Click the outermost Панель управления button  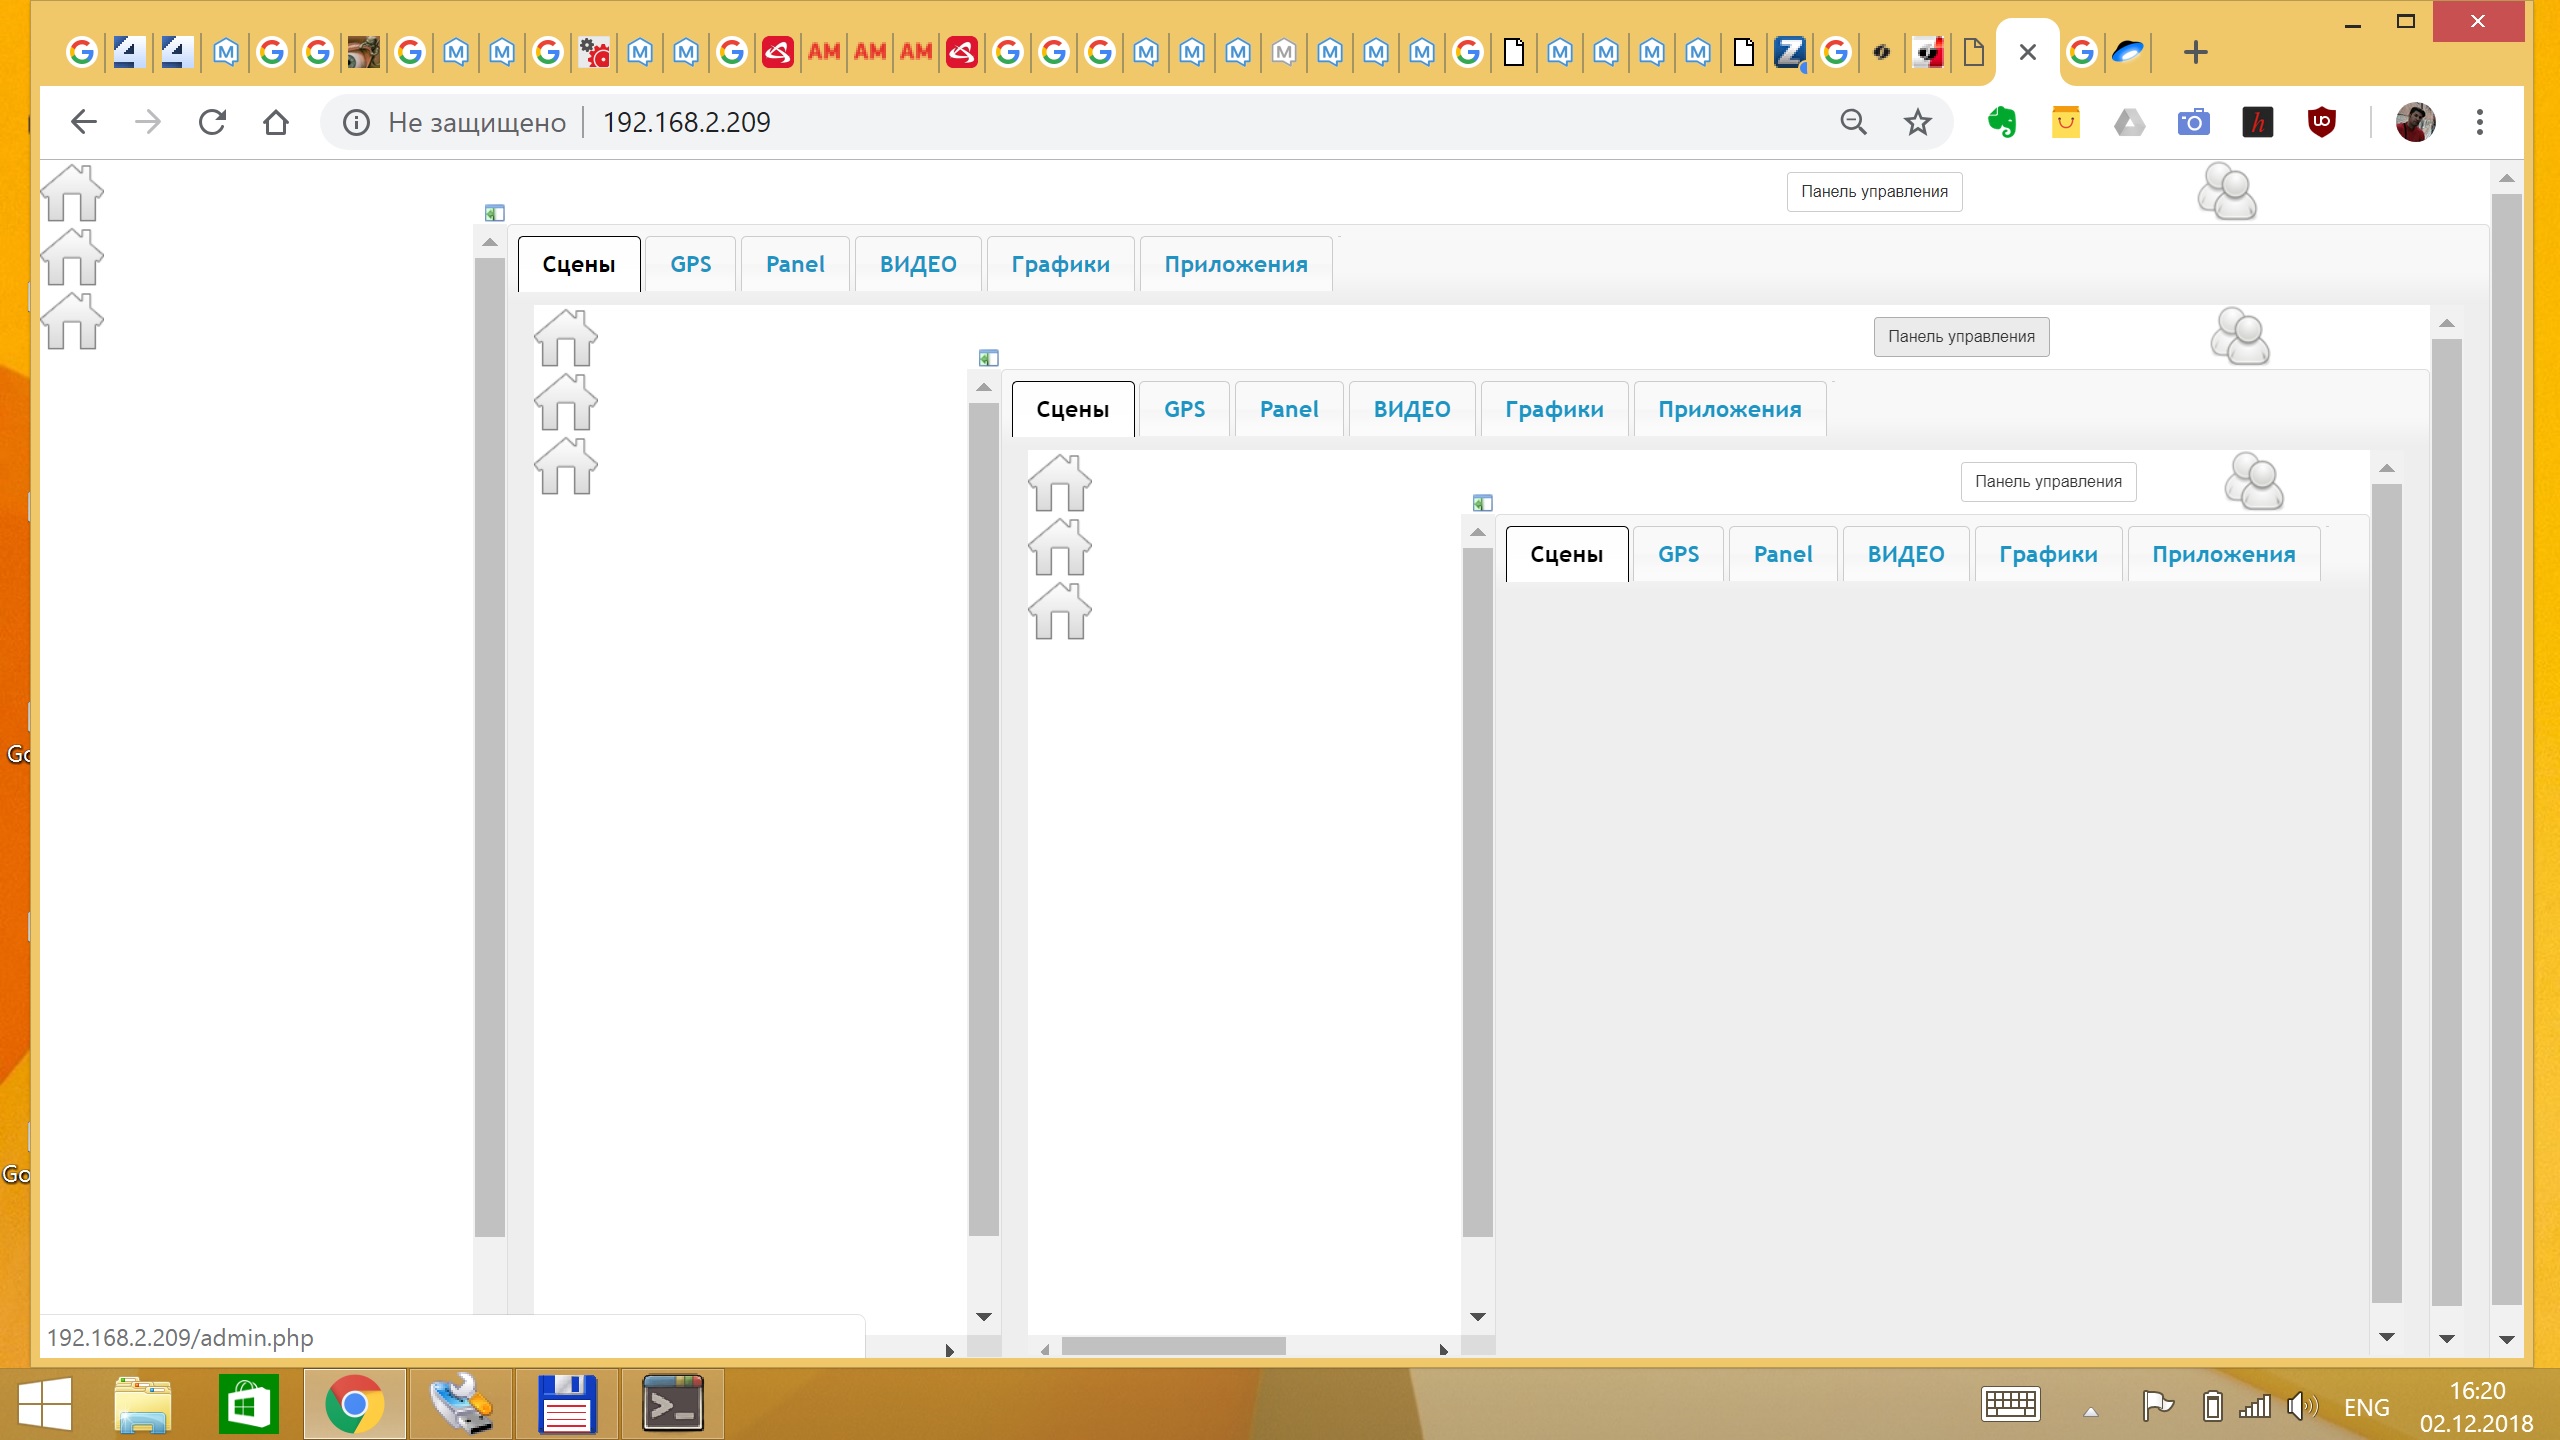click(1874, 192)
